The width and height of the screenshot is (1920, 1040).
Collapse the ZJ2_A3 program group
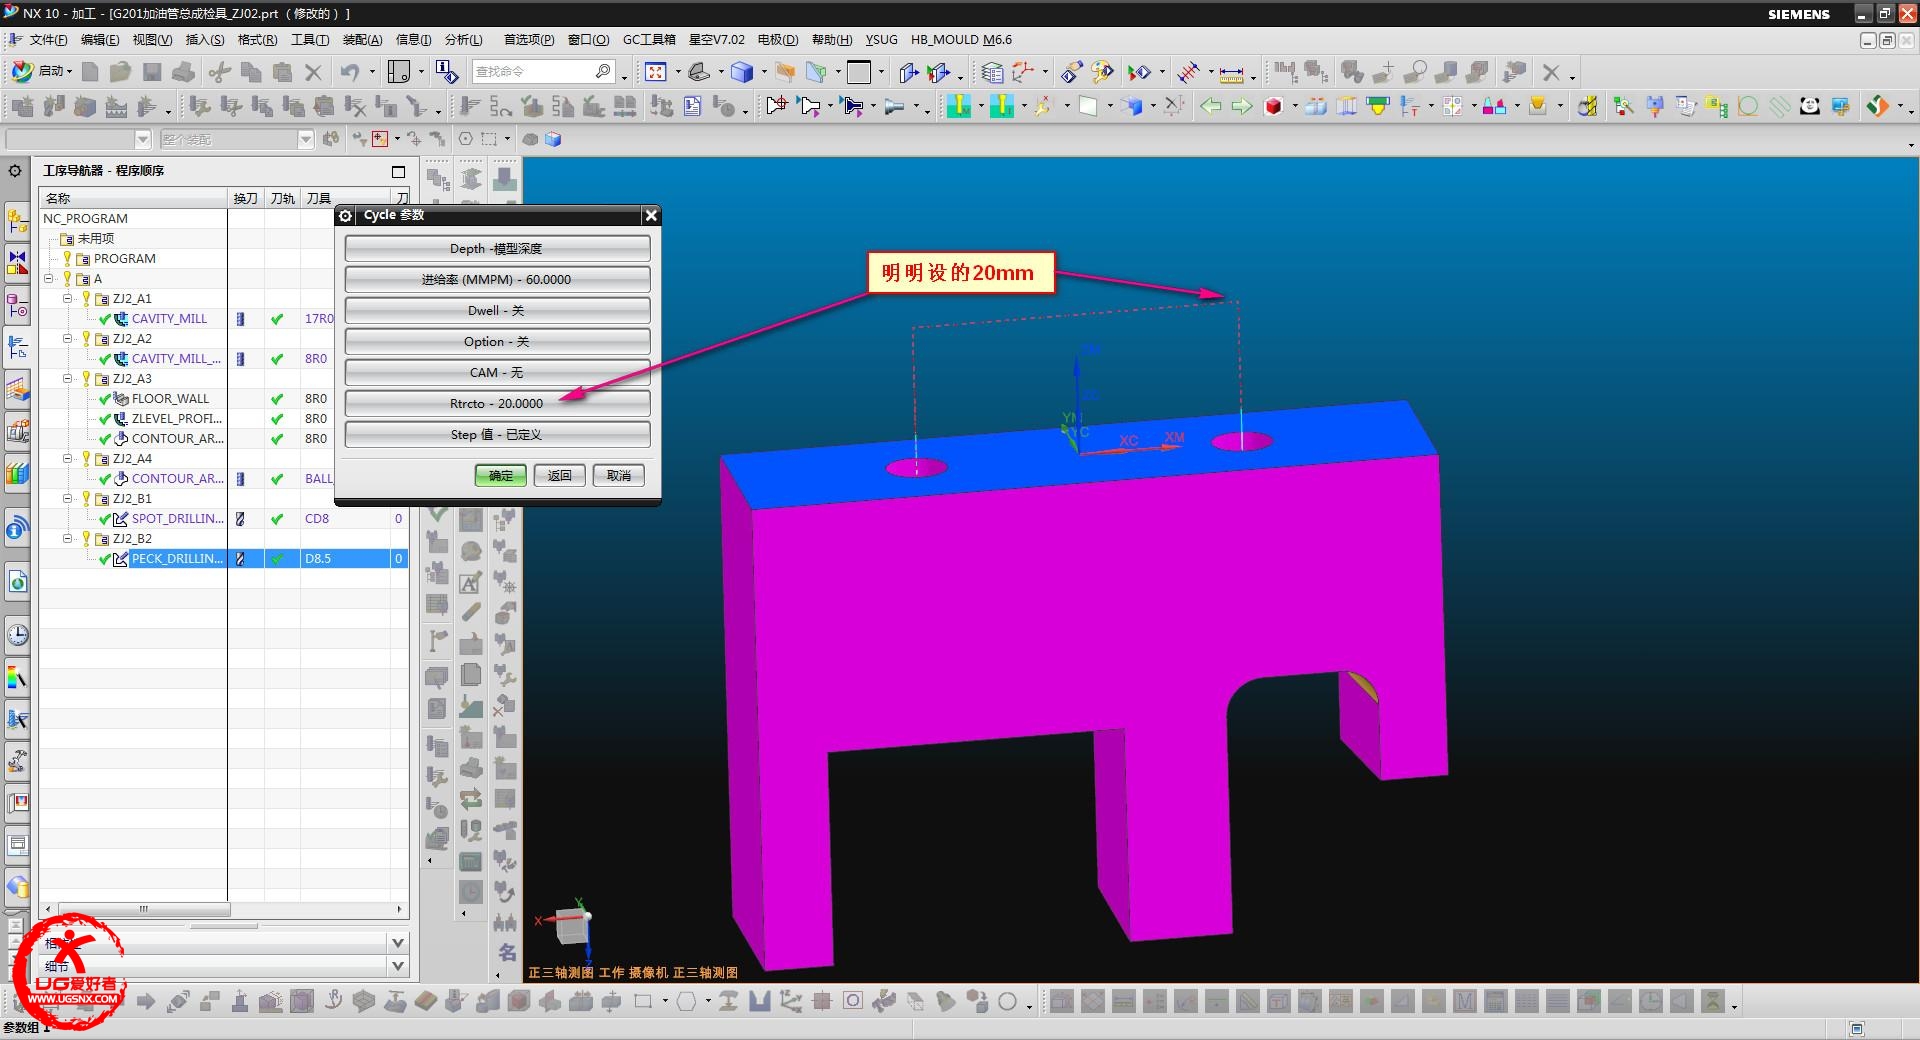pyautogui.click(x=68, y=378)
